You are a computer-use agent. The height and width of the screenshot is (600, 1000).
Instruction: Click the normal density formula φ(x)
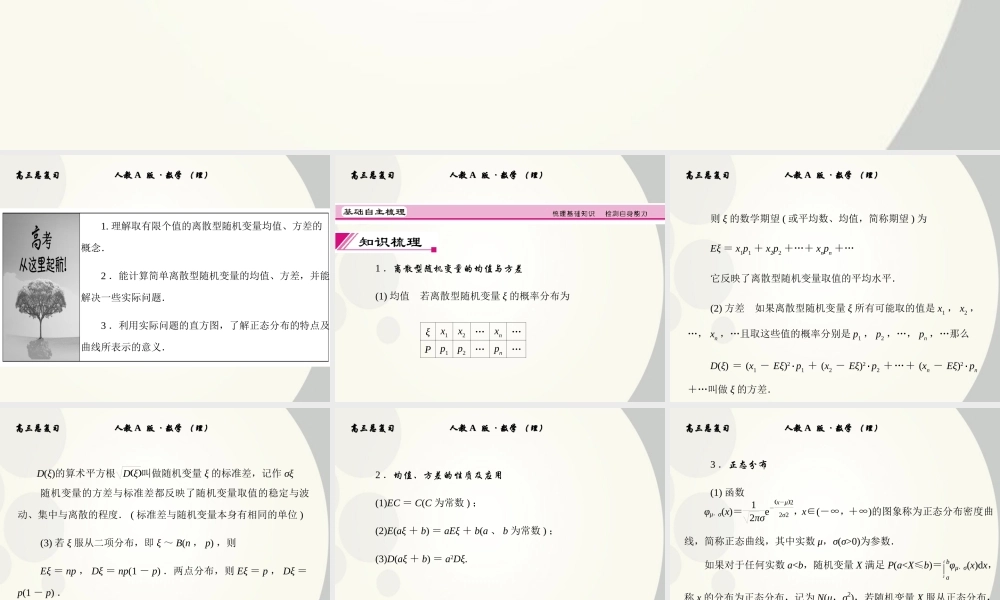click(749, 511)
